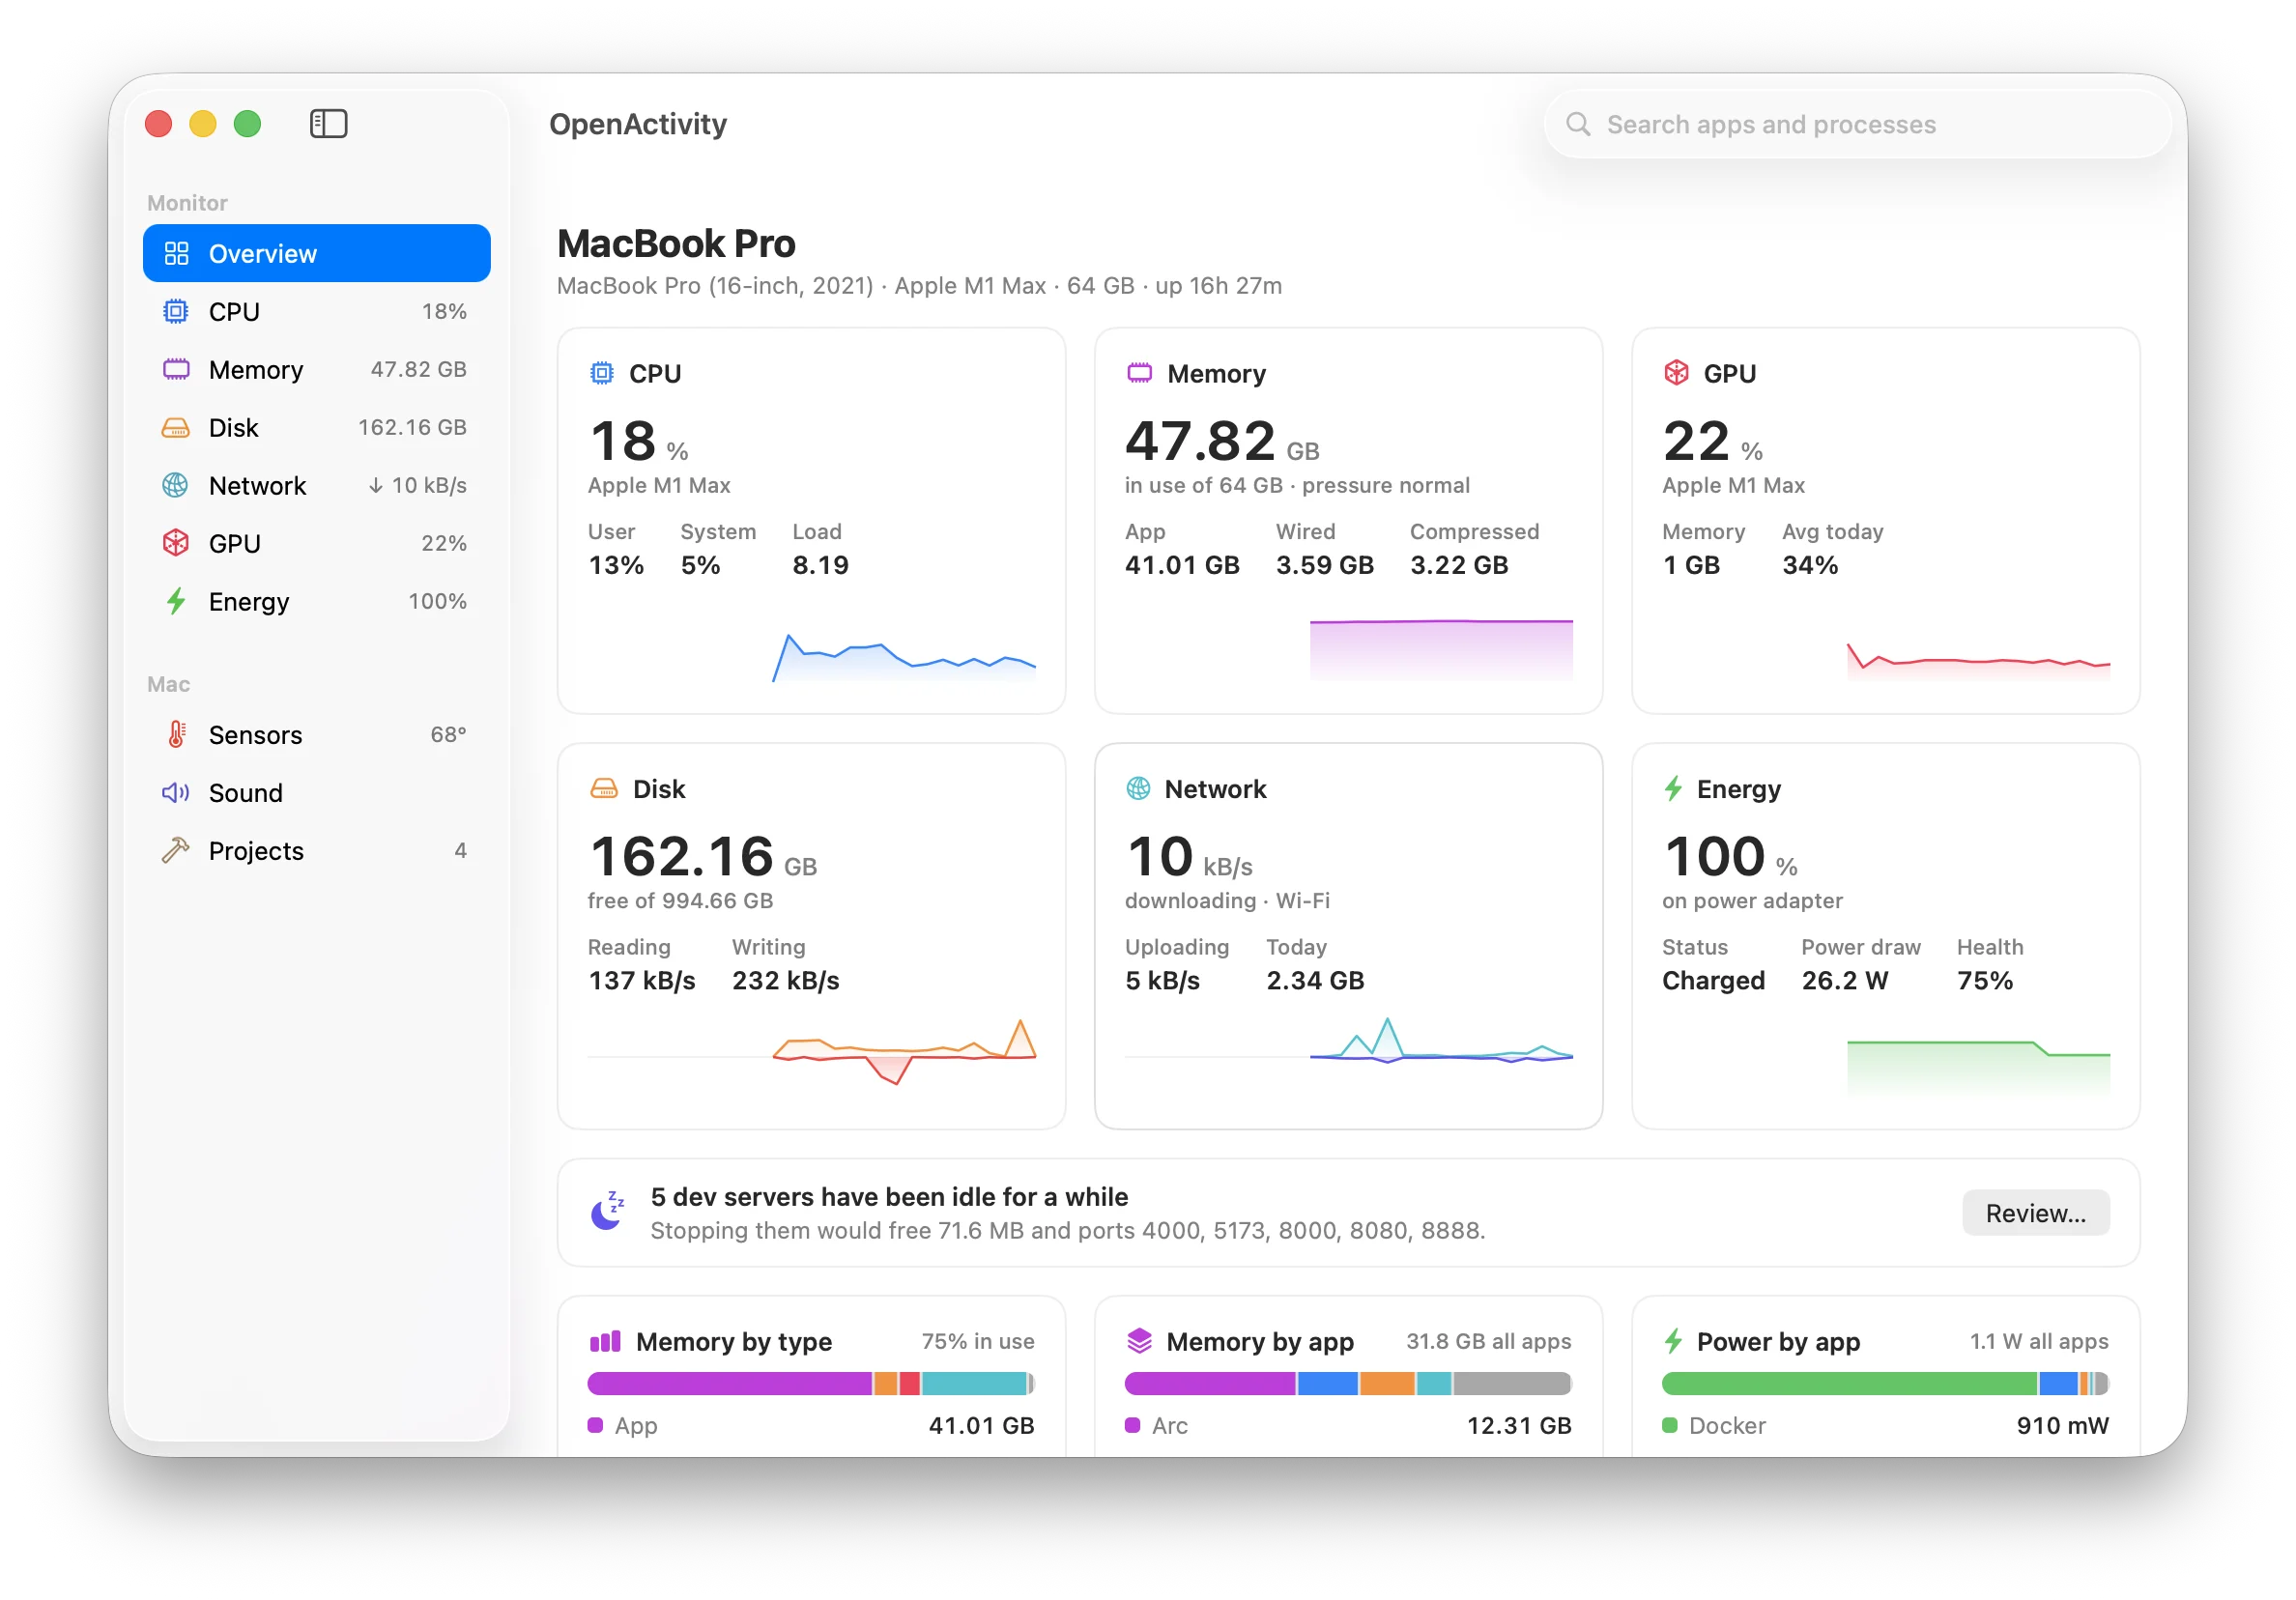Click the Memory by type usage bar
The image size is (2296, 1600).
pos(810,1383)
